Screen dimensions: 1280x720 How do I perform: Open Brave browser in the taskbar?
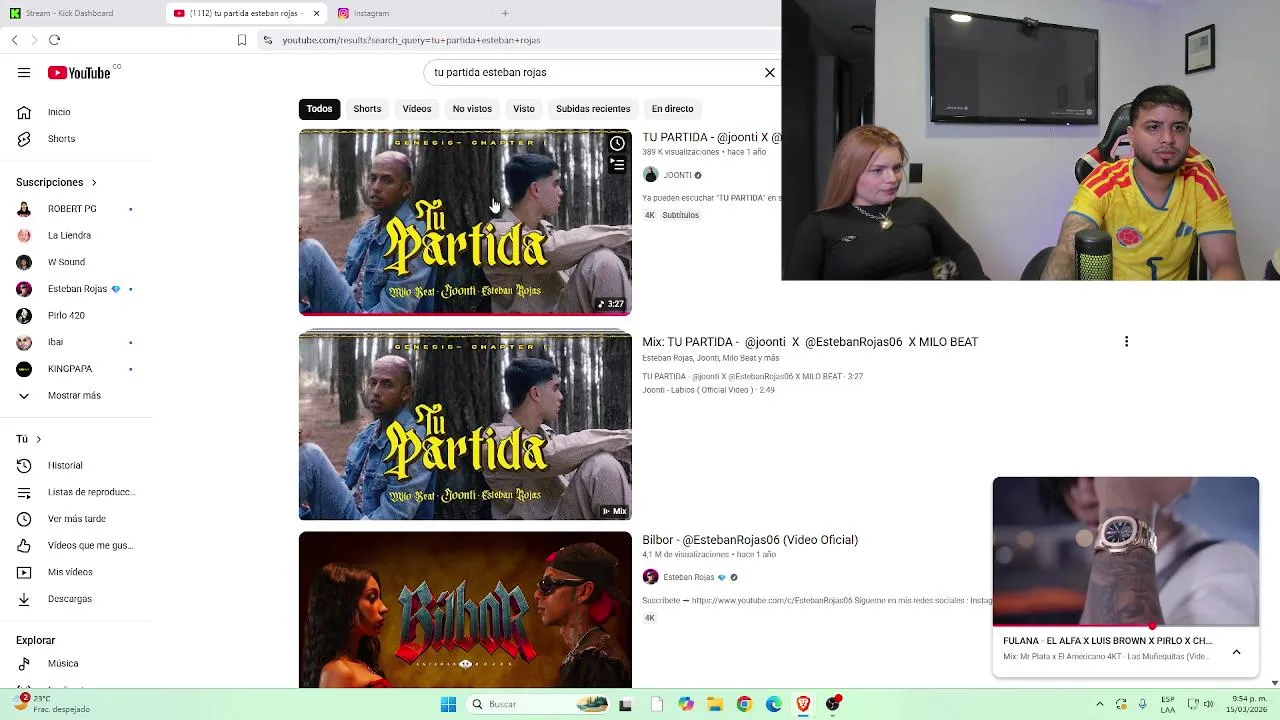(x=803, y=704)
